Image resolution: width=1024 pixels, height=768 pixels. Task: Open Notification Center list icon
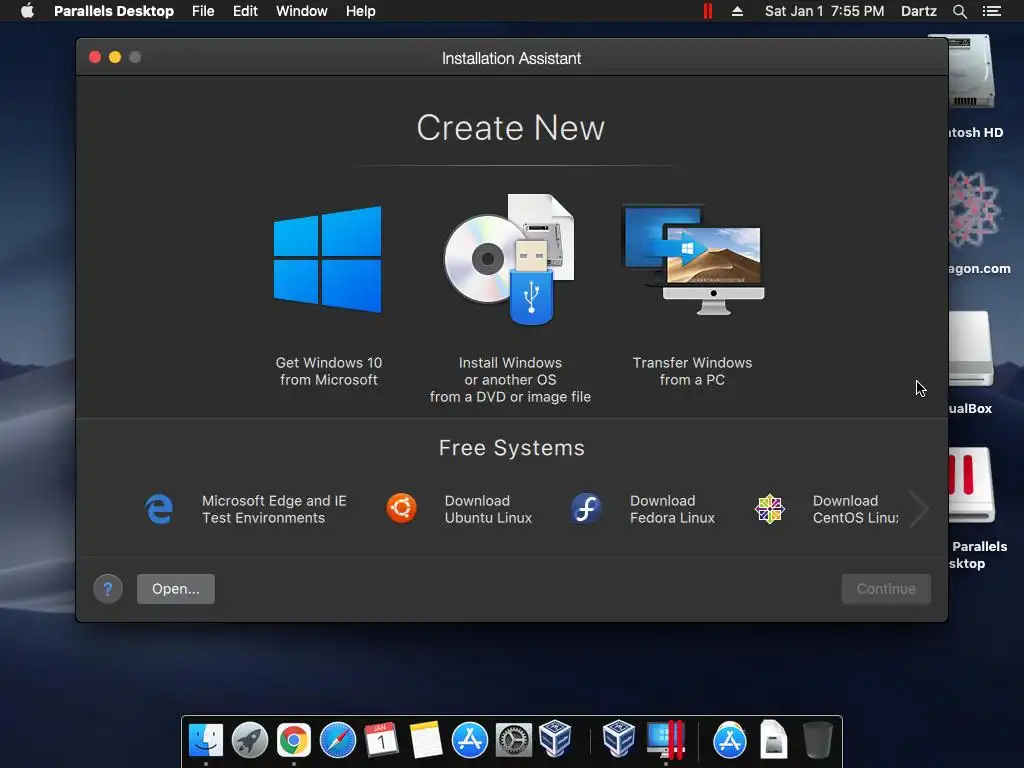[x=992, y=11]
